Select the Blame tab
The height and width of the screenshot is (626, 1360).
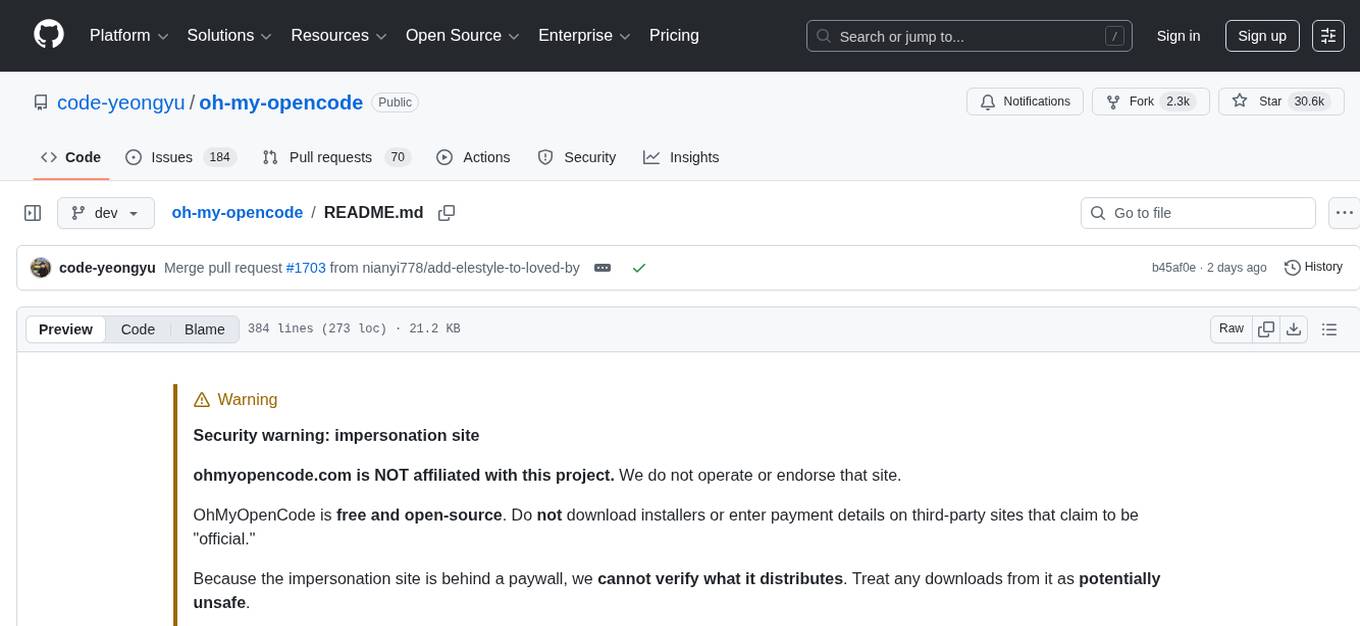204,329
